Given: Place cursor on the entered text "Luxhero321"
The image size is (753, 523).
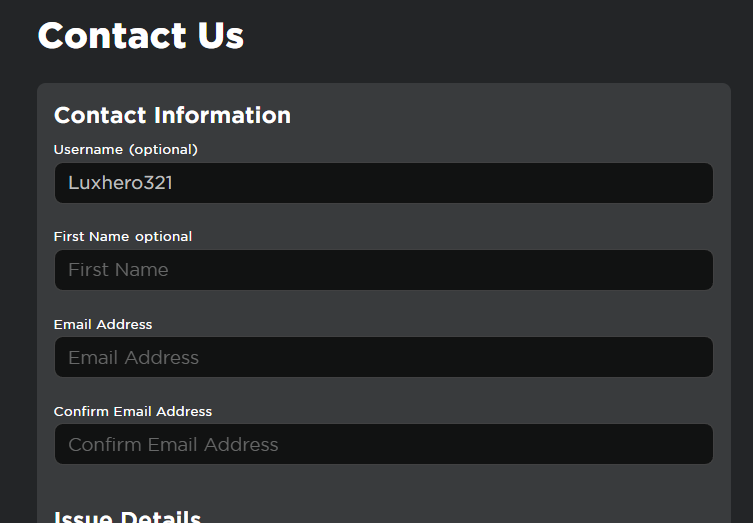Looking at the screenshot, I should (x=120, y=183).
